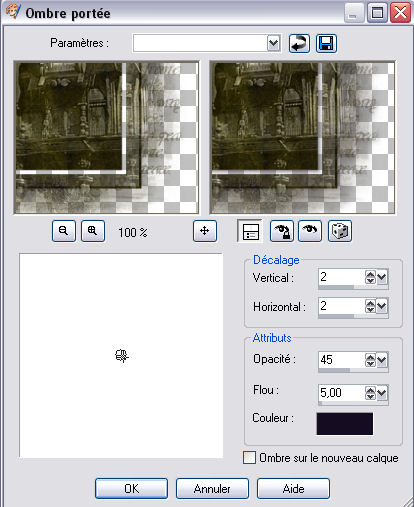
Task: Open the Paramètres presets dropdown
Action: click(x=273, y=43)
